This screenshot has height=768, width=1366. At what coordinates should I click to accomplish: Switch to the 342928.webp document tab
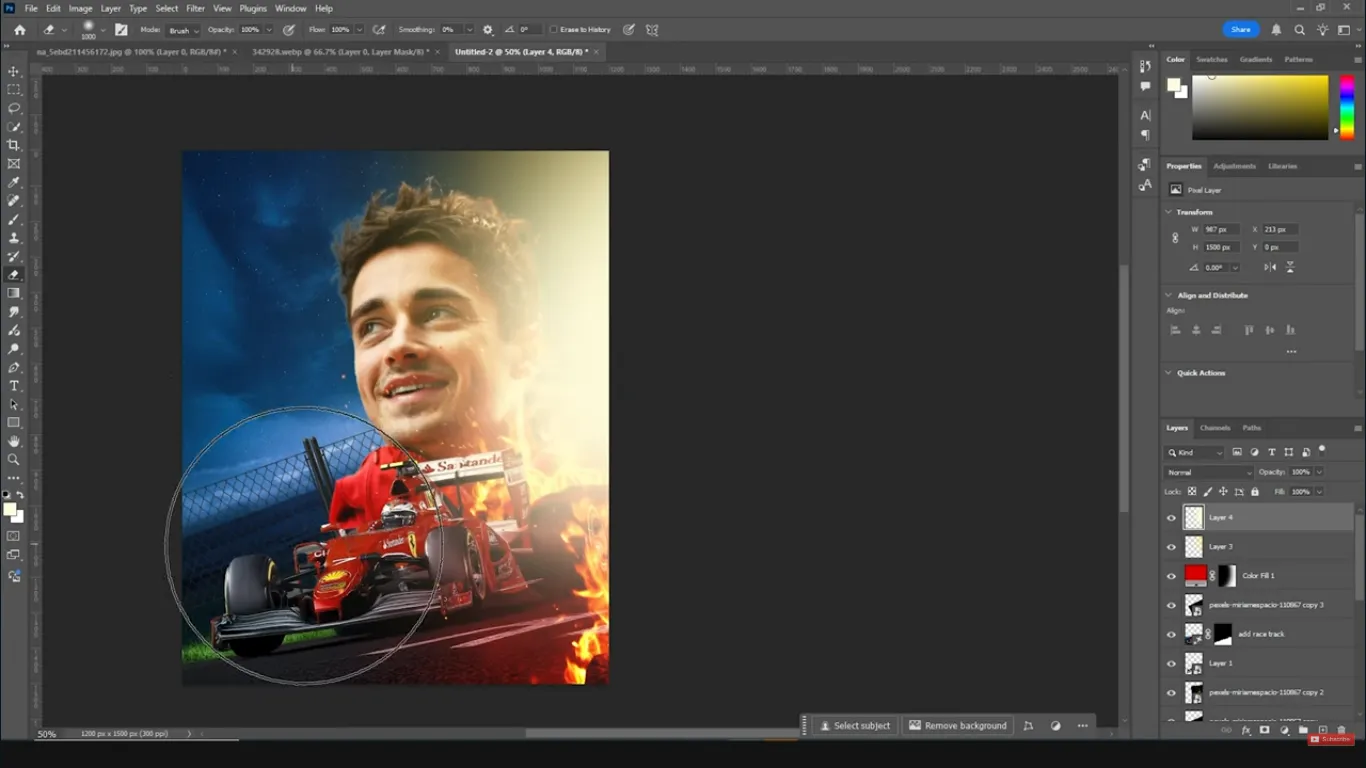[x=341, y=51]
